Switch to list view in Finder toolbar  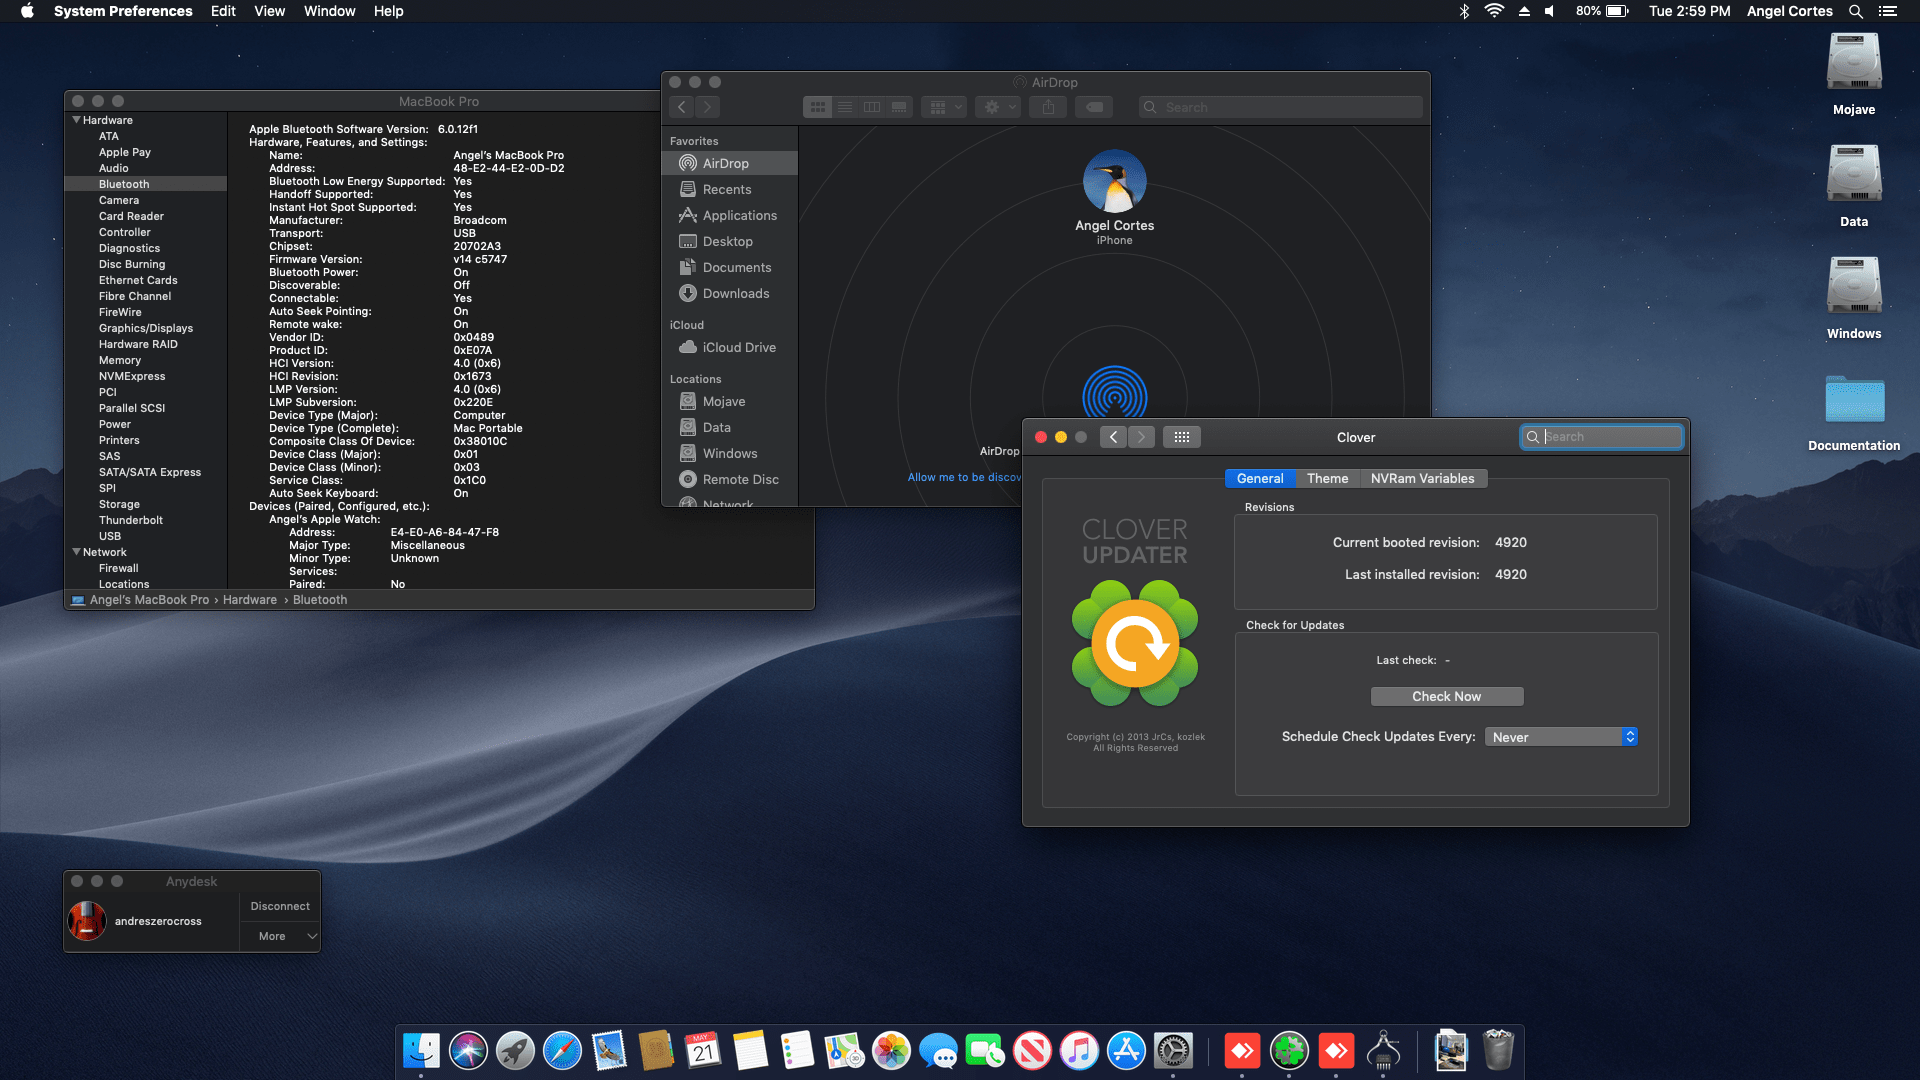tap(845, 107)
